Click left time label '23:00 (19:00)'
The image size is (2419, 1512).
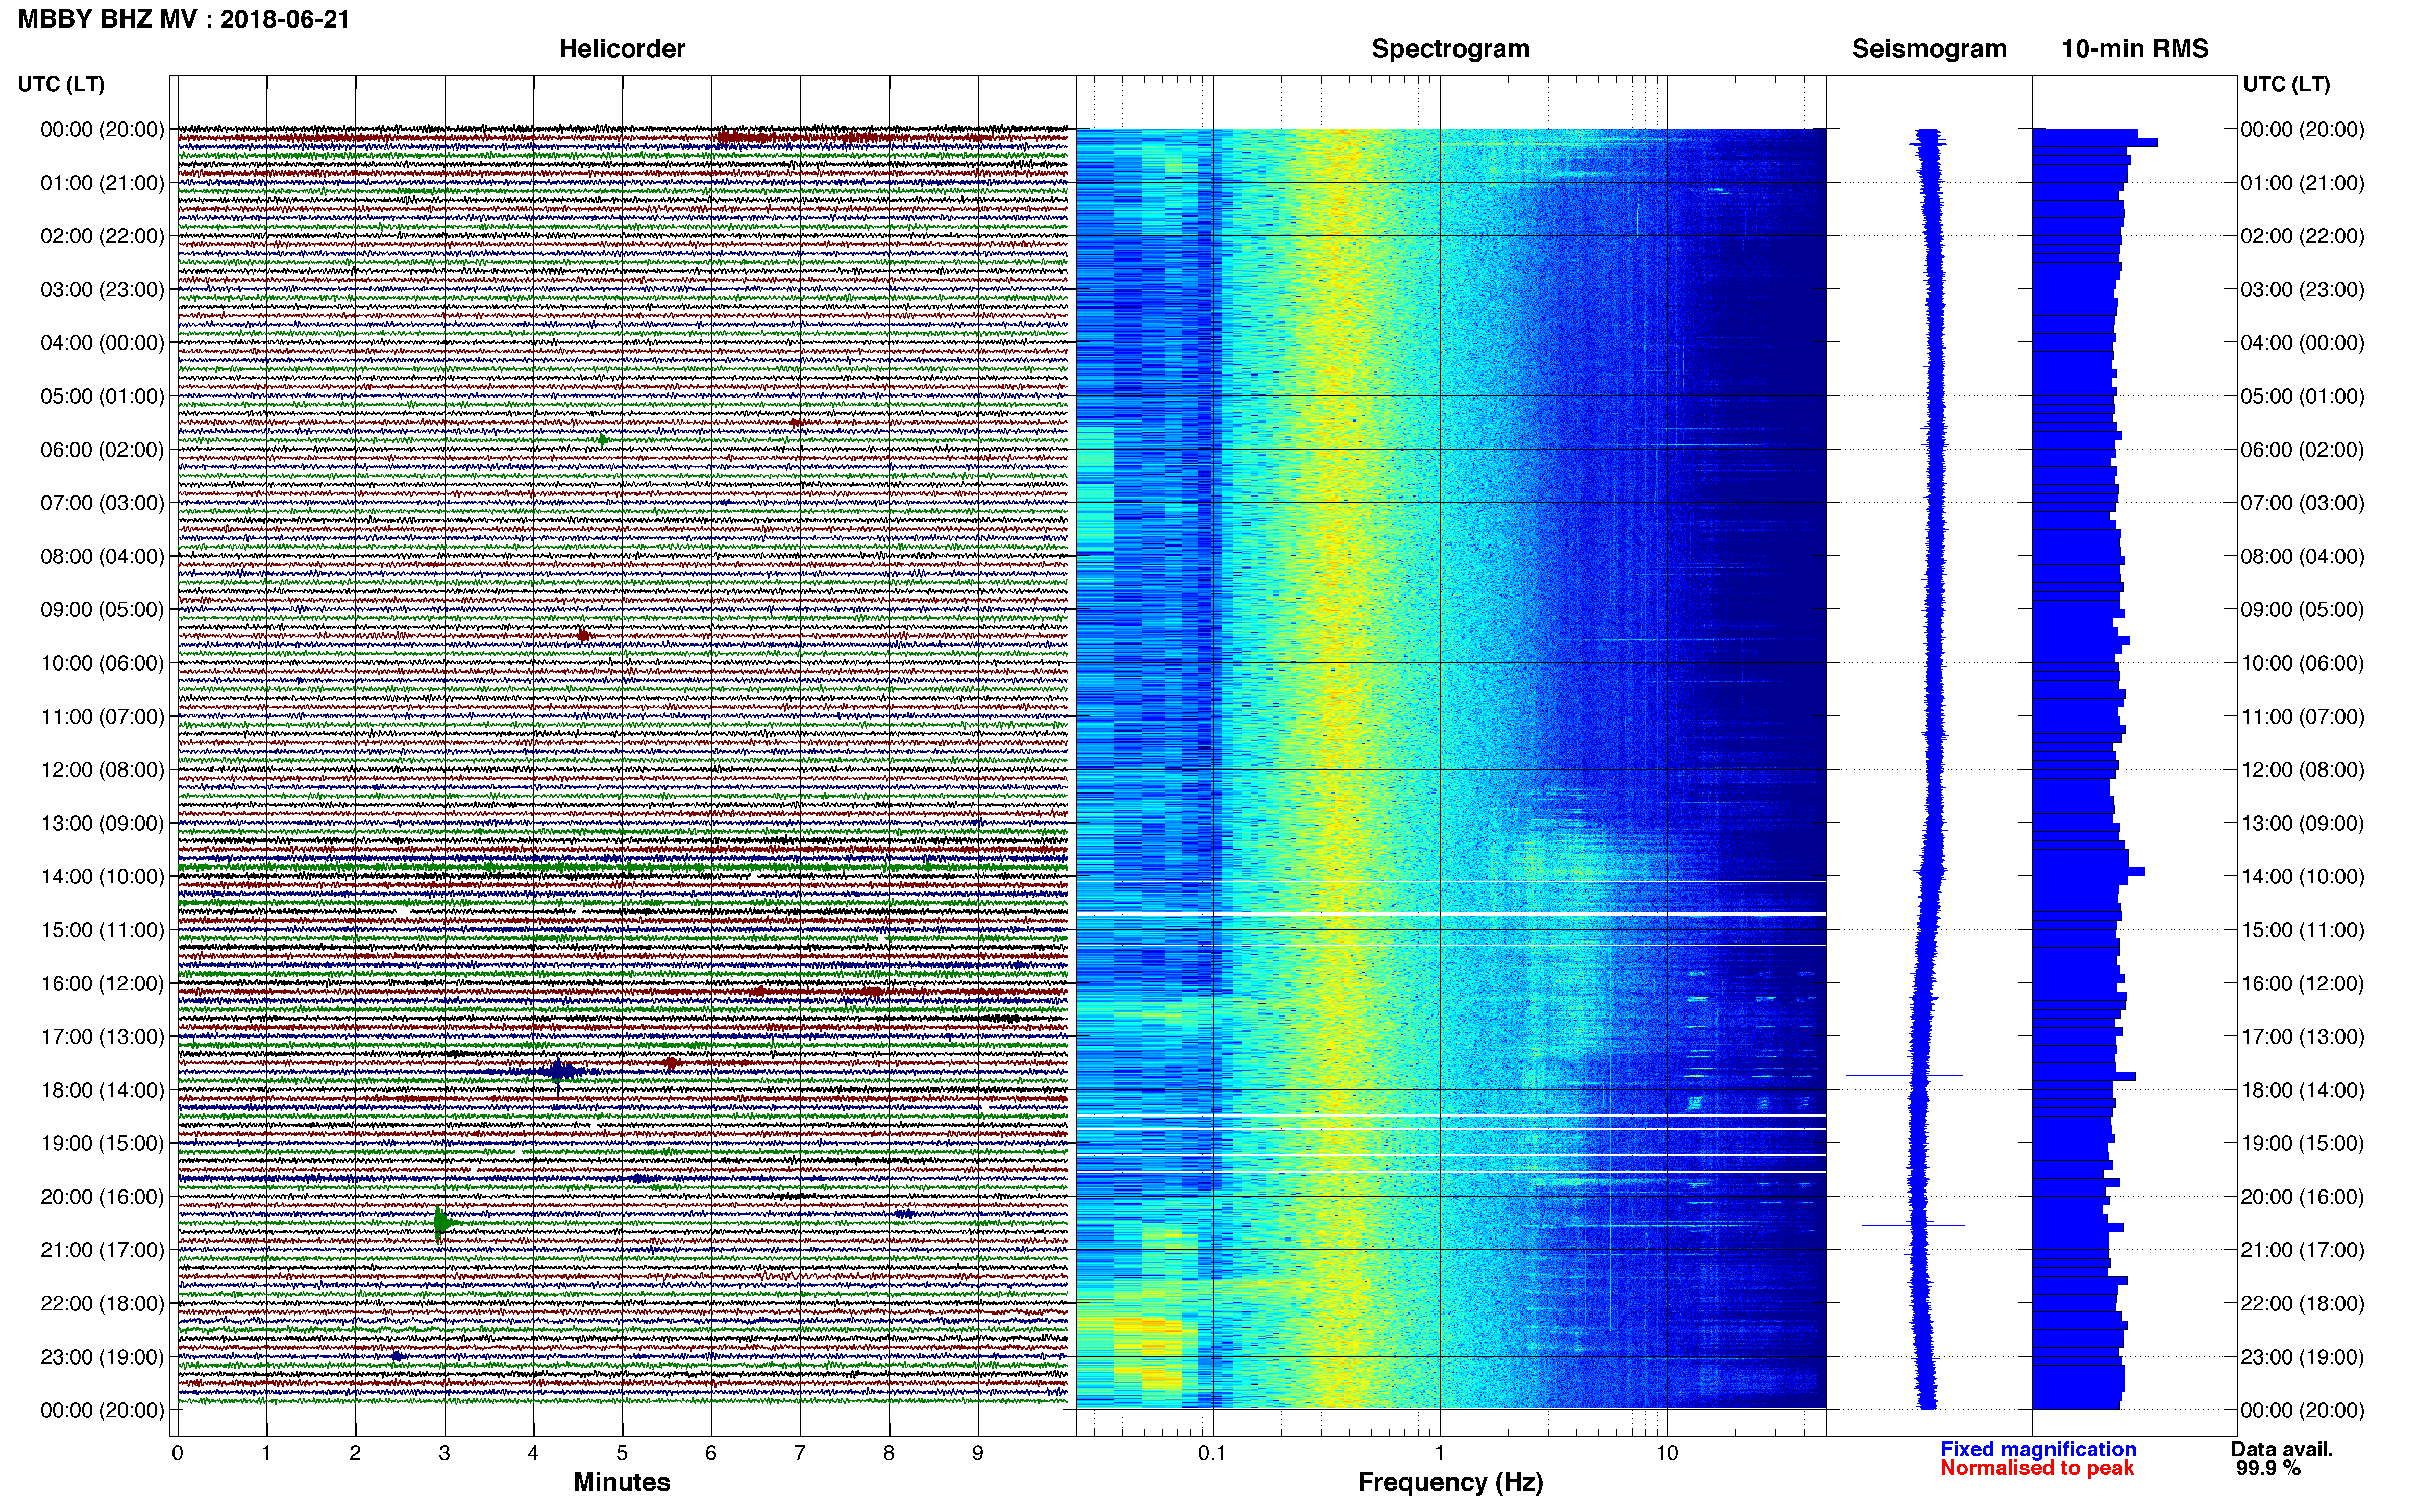click(102, 1357)
